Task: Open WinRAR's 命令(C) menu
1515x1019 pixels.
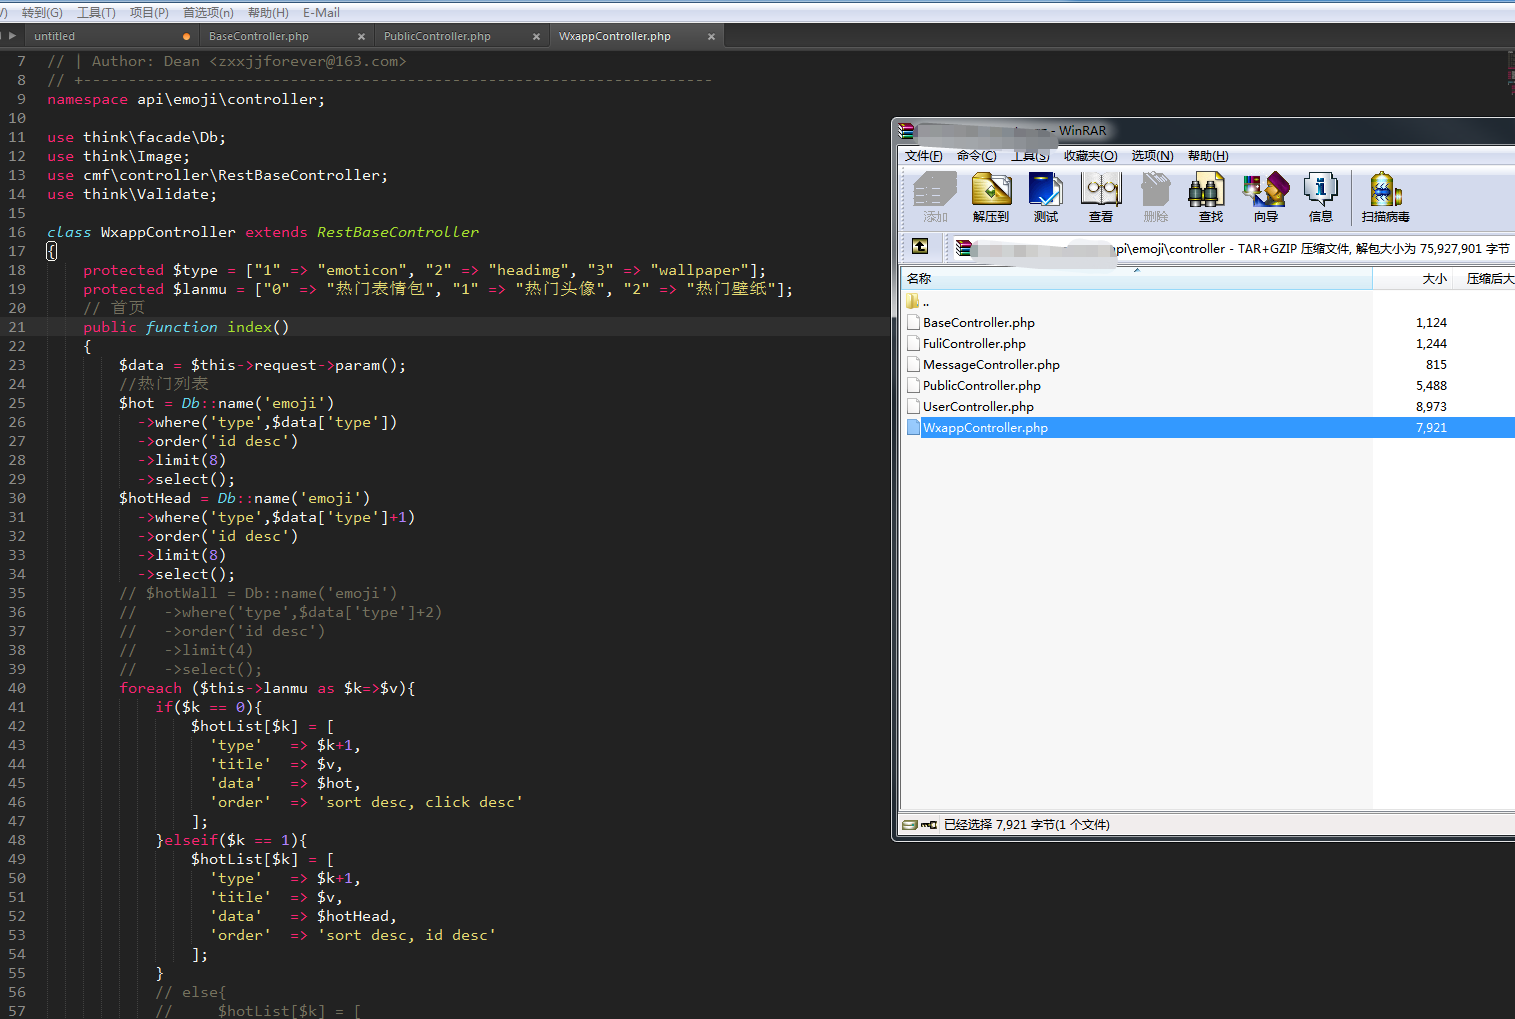Action: point(976,156)
